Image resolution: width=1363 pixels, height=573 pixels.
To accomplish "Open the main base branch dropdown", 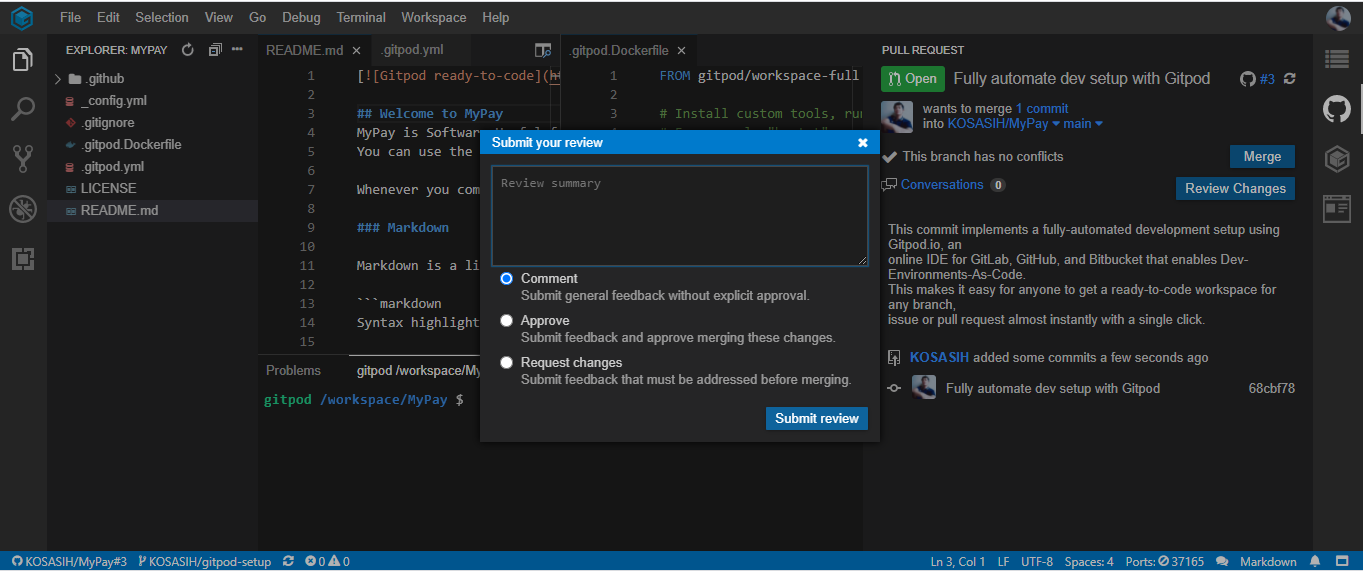I will click(x=1083, y=124).
